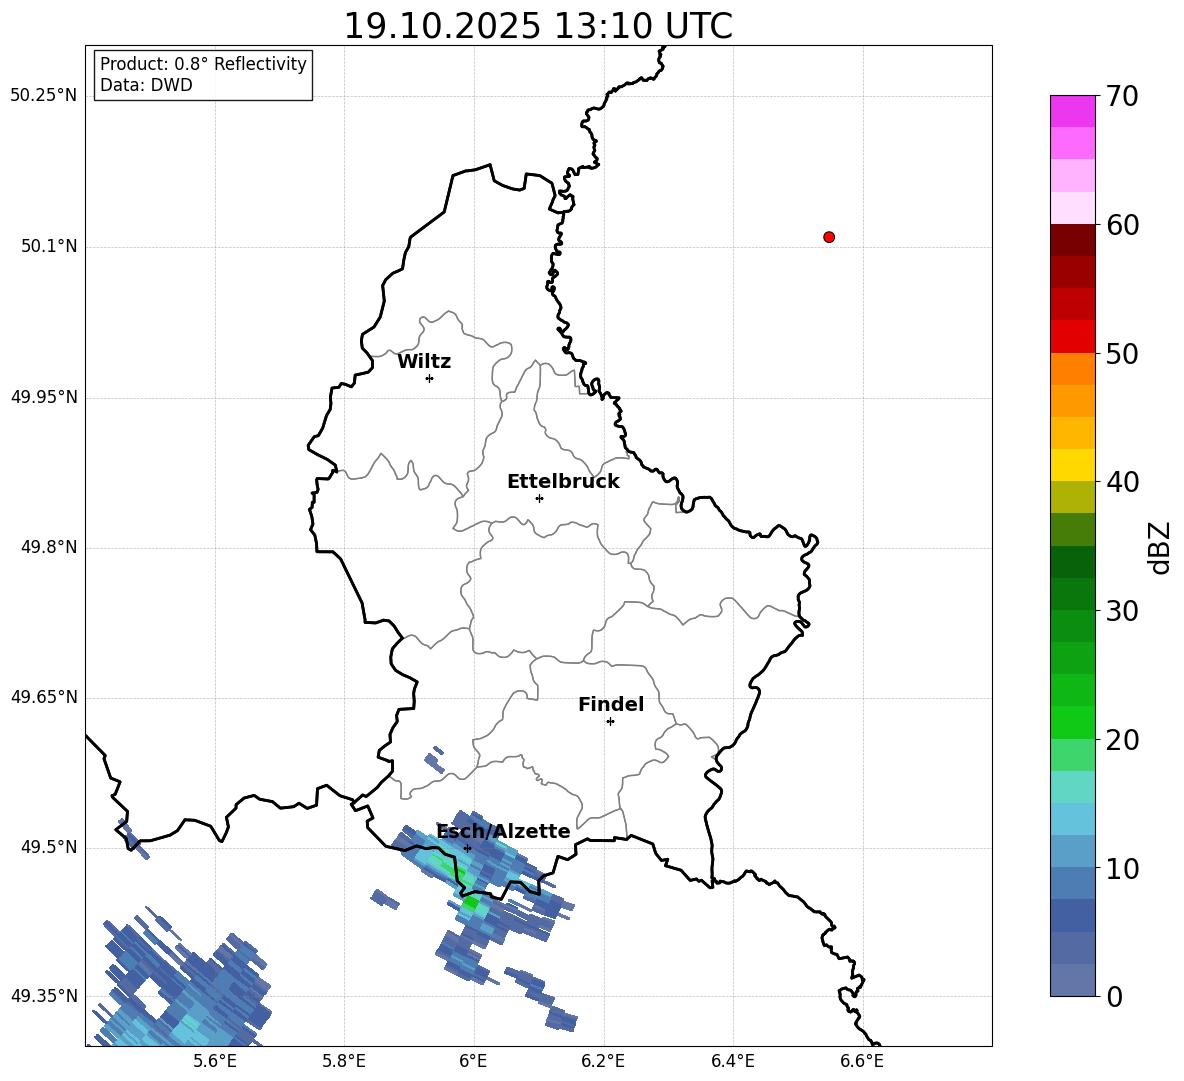Click the 0 tick on the colorbar
The height and width of the screenshot is (1081, 1184).
click(1114, 996)
